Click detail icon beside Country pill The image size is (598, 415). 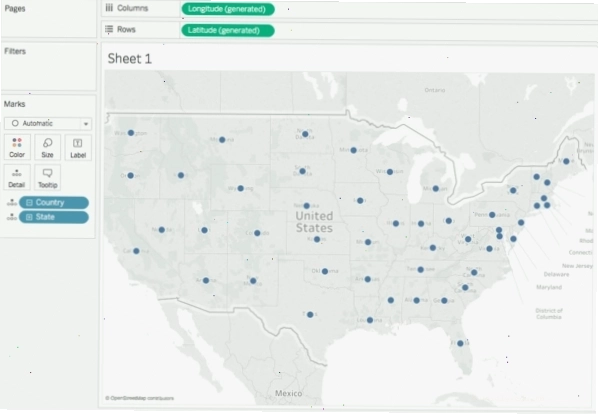(12, 203)
